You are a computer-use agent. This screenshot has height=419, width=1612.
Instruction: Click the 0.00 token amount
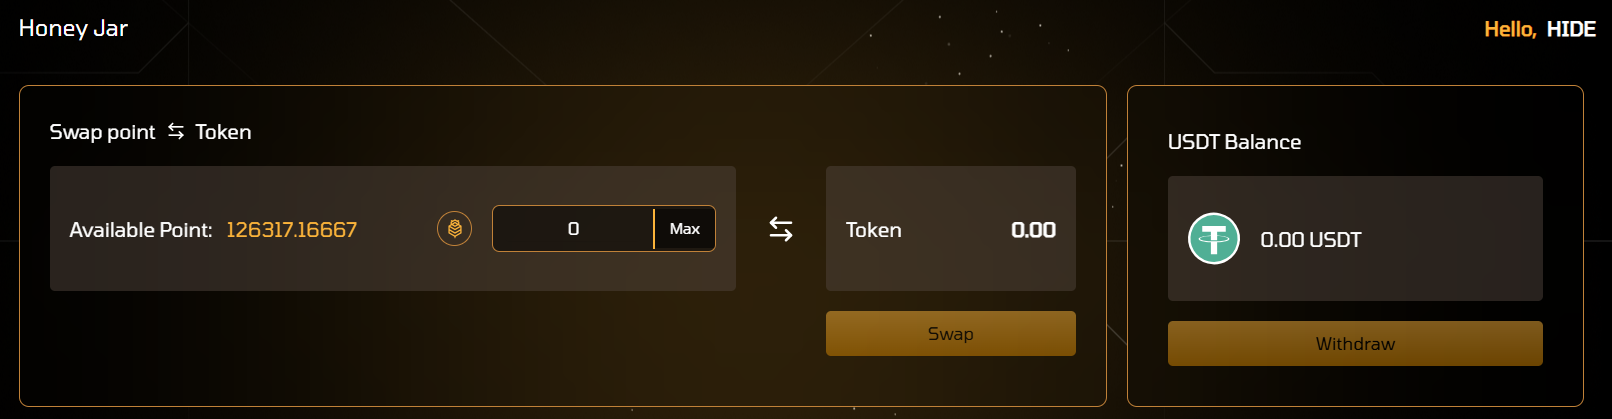click(1033, 230)
